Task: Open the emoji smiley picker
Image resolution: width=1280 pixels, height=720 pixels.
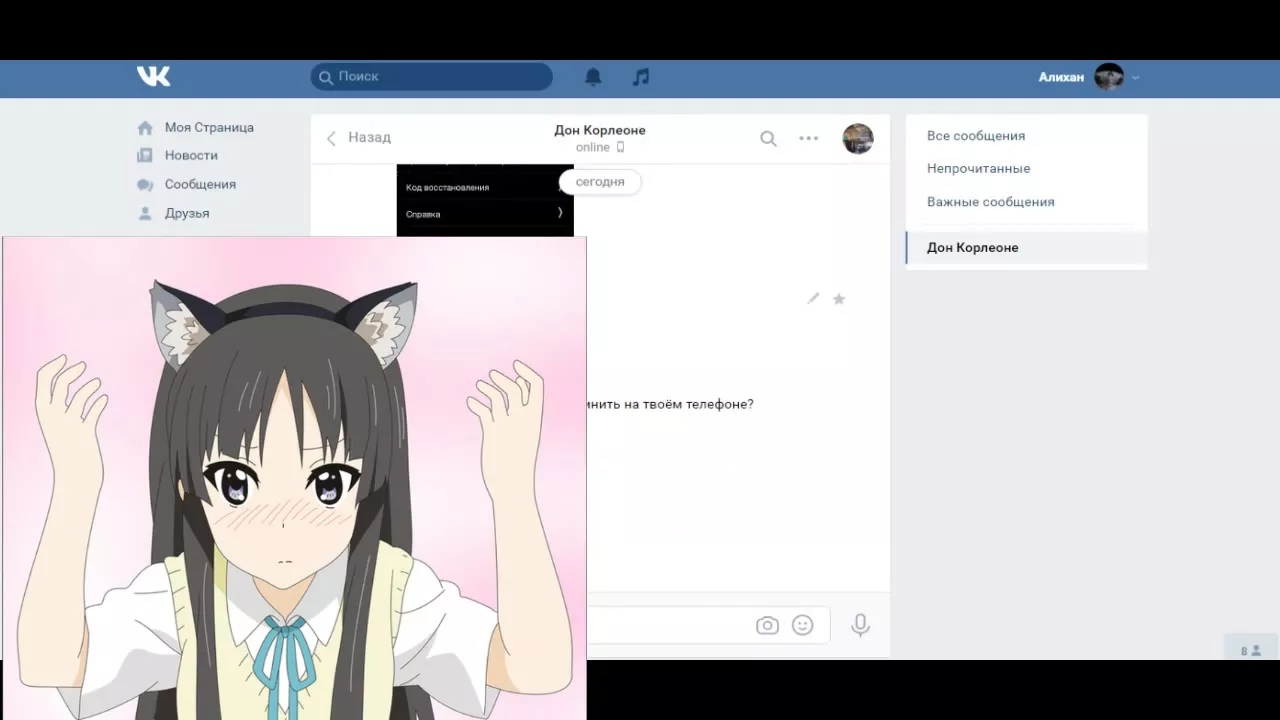Action: point(802,625)
